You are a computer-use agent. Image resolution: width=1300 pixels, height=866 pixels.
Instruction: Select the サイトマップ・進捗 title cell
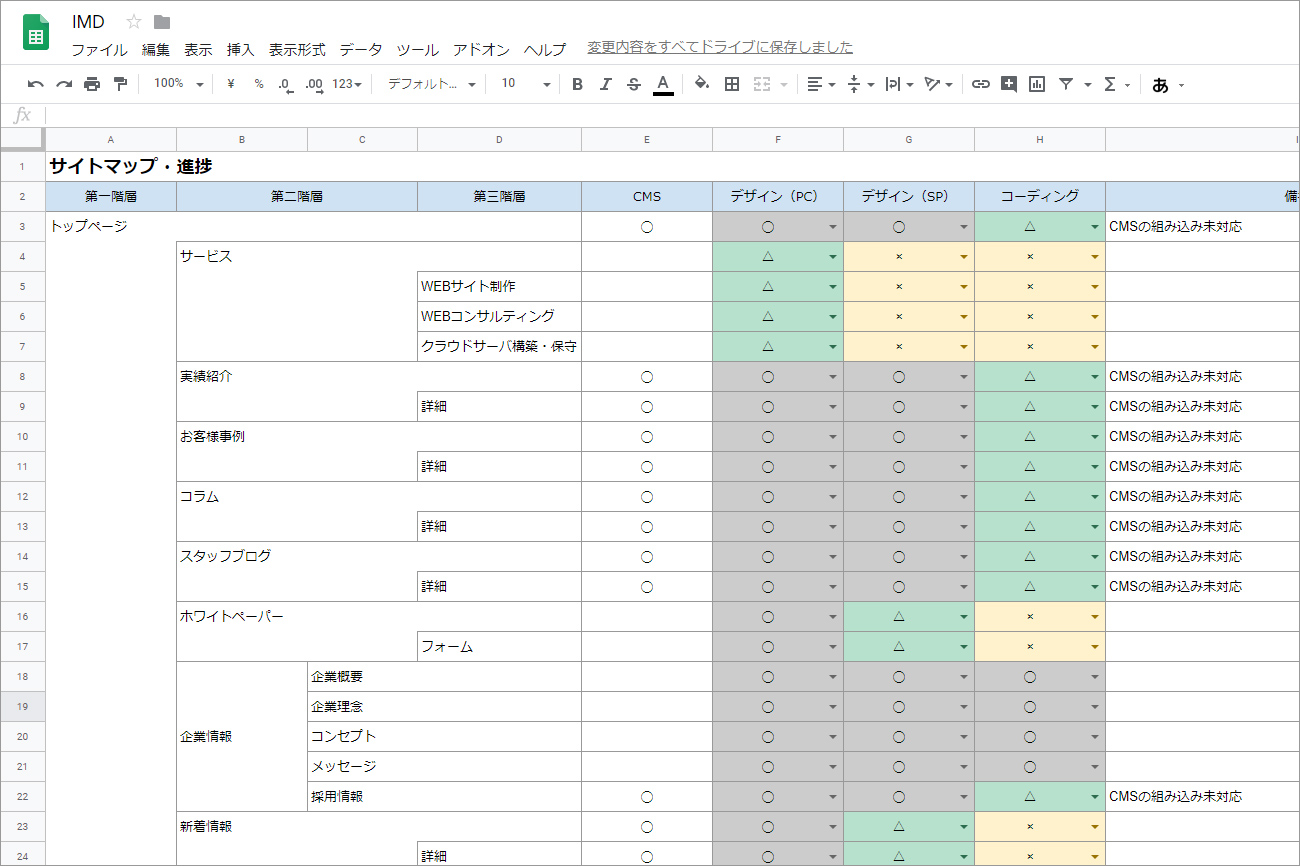(130, 167)
